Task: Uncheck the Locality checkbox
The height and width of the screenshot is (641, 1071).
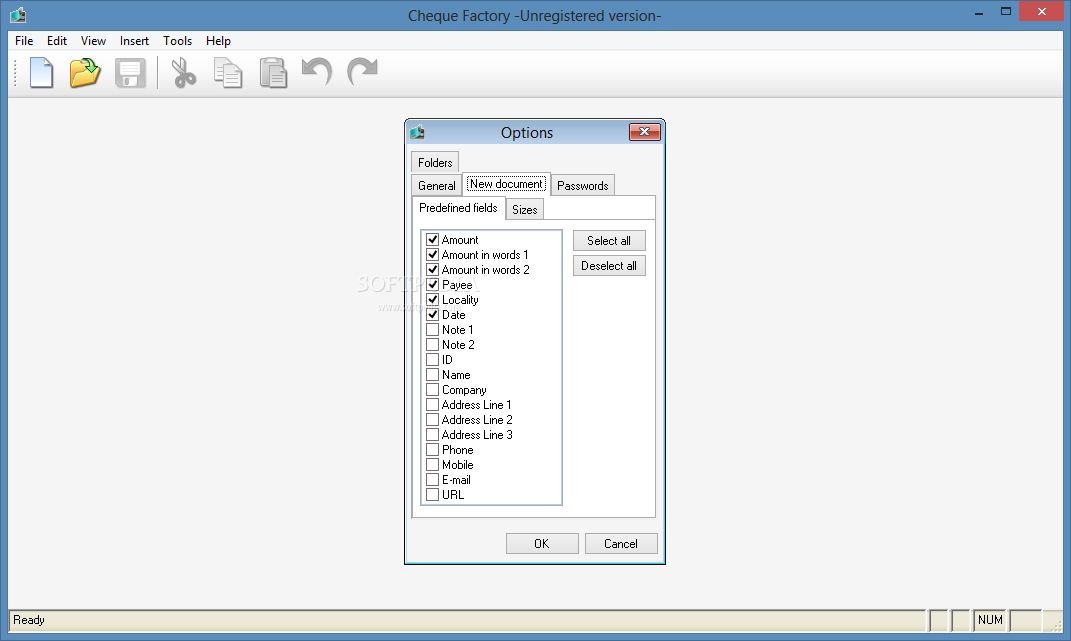Action: click(432, 300)
